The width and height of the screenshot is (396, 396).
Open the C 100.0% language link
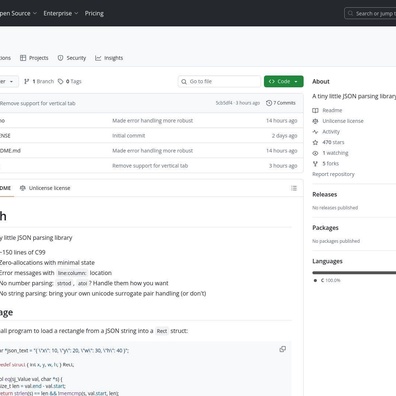[330, 280]
